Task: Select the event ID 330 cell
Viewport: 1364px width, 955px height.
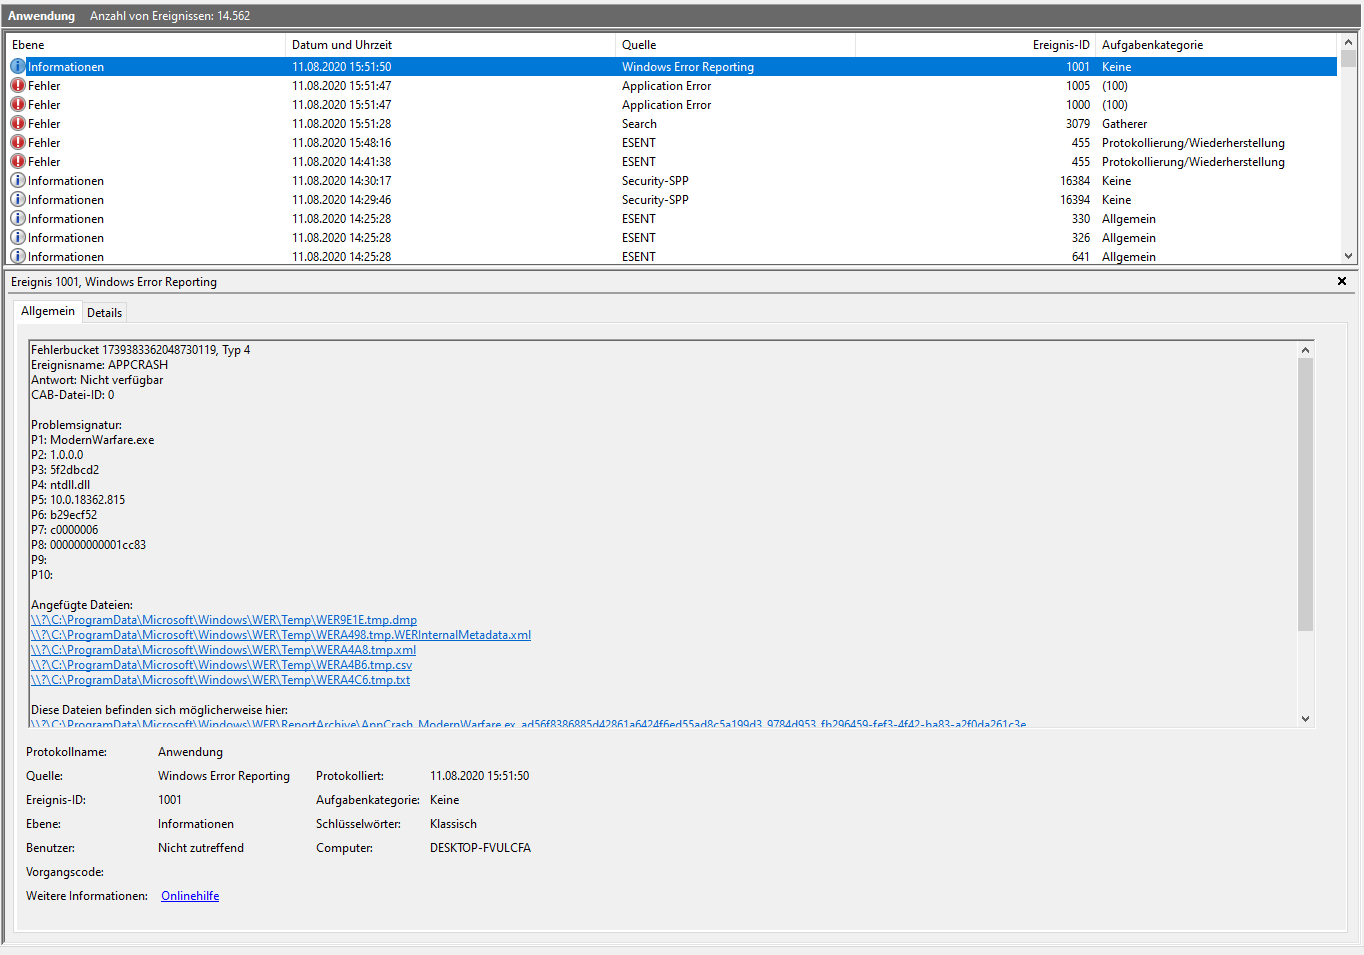Action: pyautogui.click(x=1081, y=218)
